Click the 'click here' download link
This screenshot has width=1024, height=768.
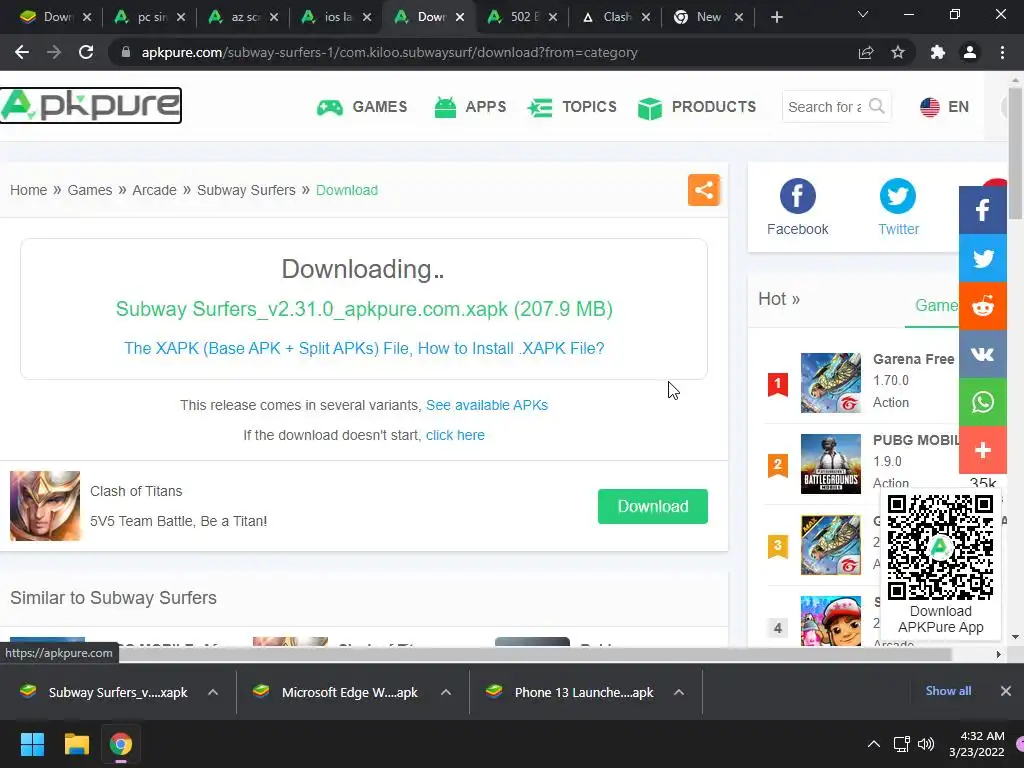click(x=455, y=435)
